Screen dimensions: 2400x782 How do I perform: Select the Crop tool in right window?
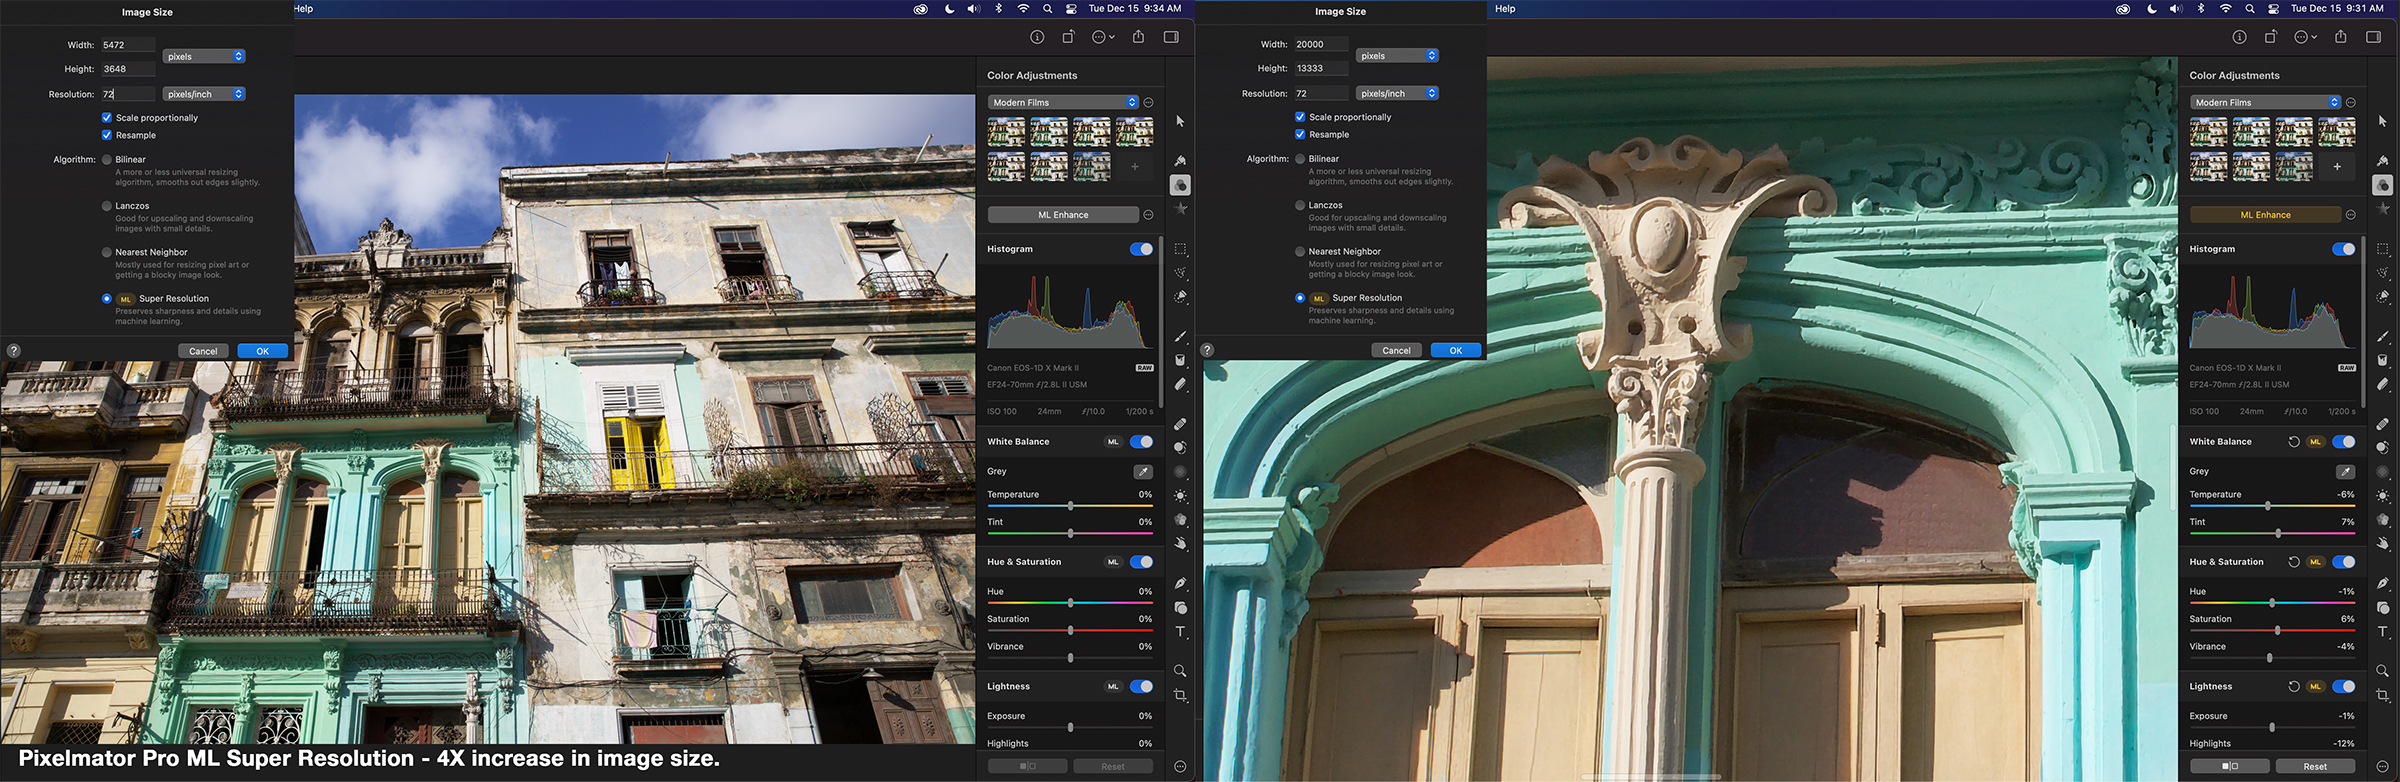[x=2383, y=695]
